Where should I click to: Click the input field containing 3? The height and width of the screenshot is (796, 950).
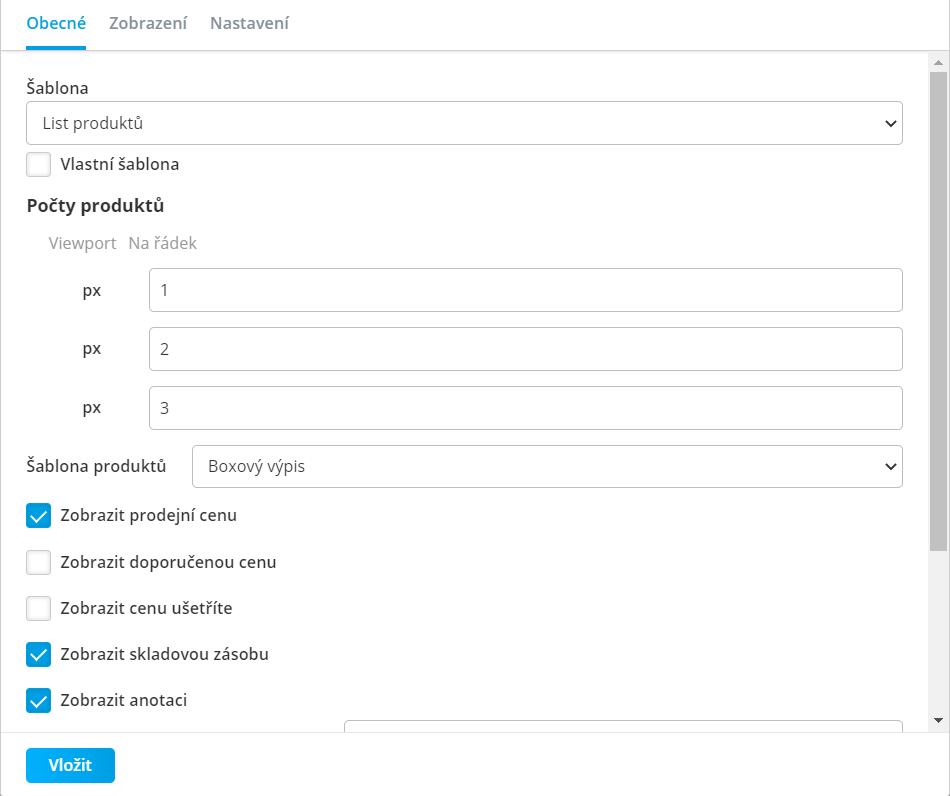(526, 408)
